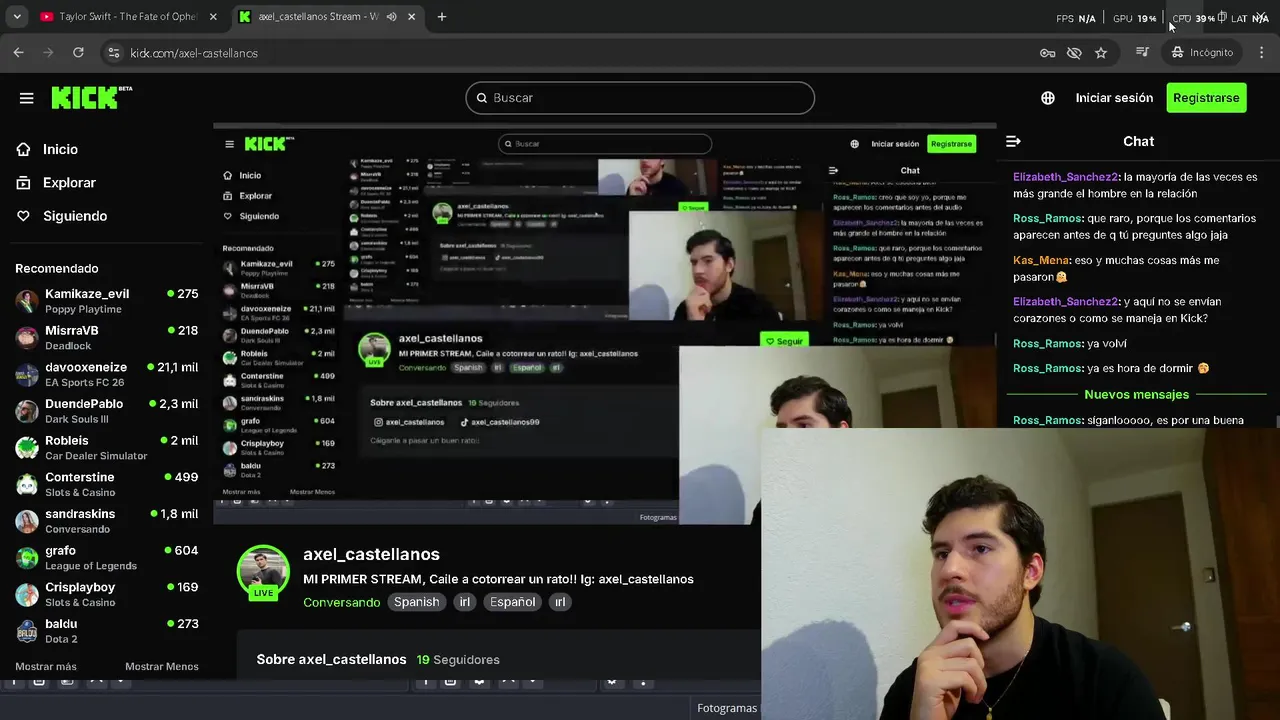The height and width of the screenshot is (720, 1280).
Task: Close the axel_castellanos Stream tab
Action: click(x=412, y=17)
